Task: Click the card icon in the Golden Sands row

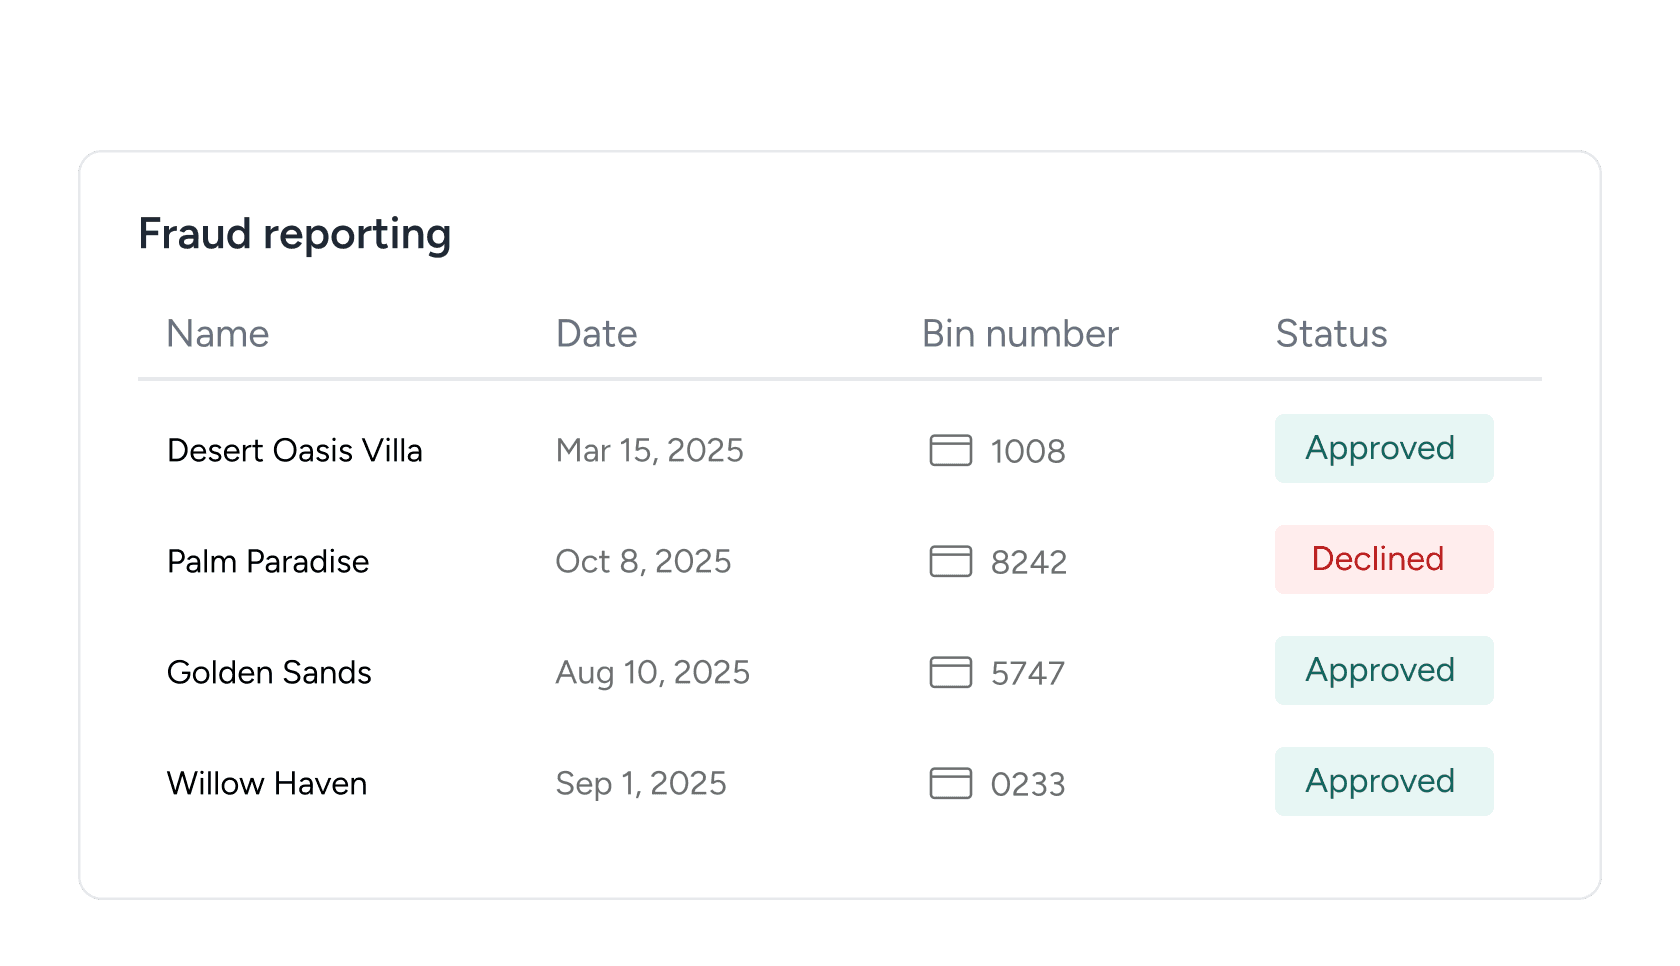Action: point(950,673)
